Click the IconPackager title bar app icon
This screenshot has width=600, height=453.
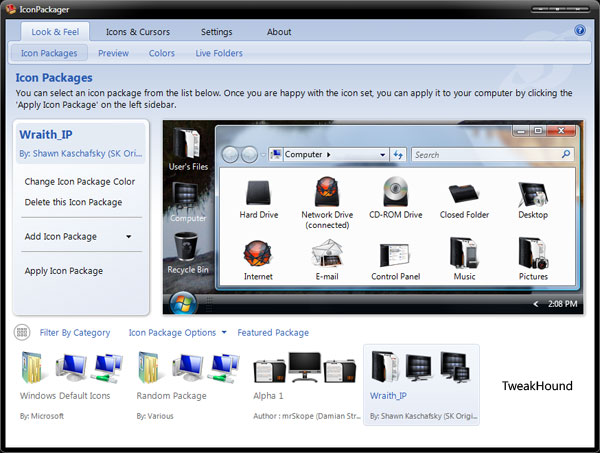tap(11, 9)
